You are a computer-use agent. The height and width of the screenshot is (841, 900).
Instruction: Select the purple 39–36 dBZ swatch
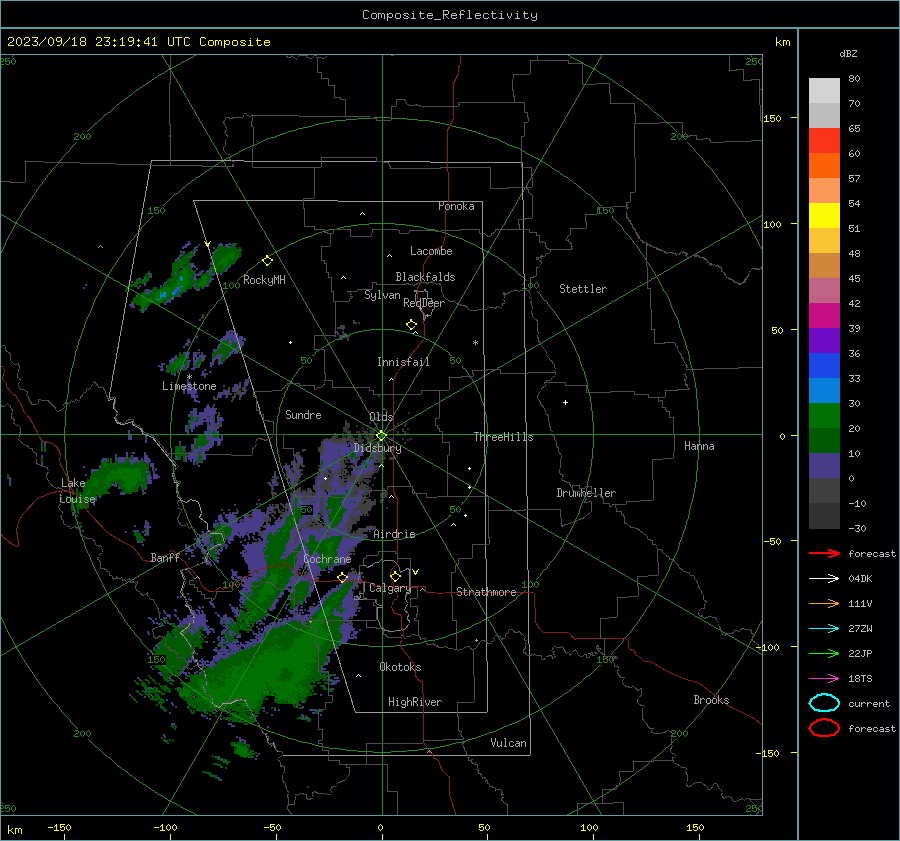click(824, 341)
